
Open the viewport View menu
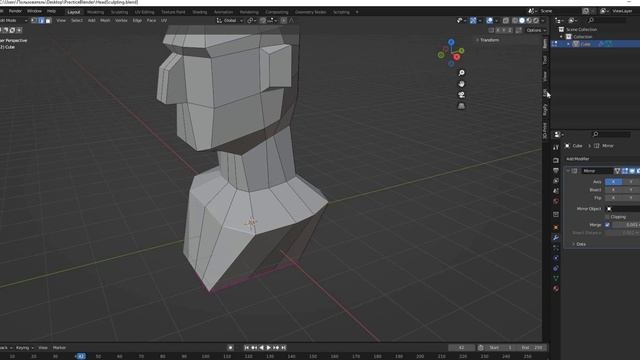point(61,20)
